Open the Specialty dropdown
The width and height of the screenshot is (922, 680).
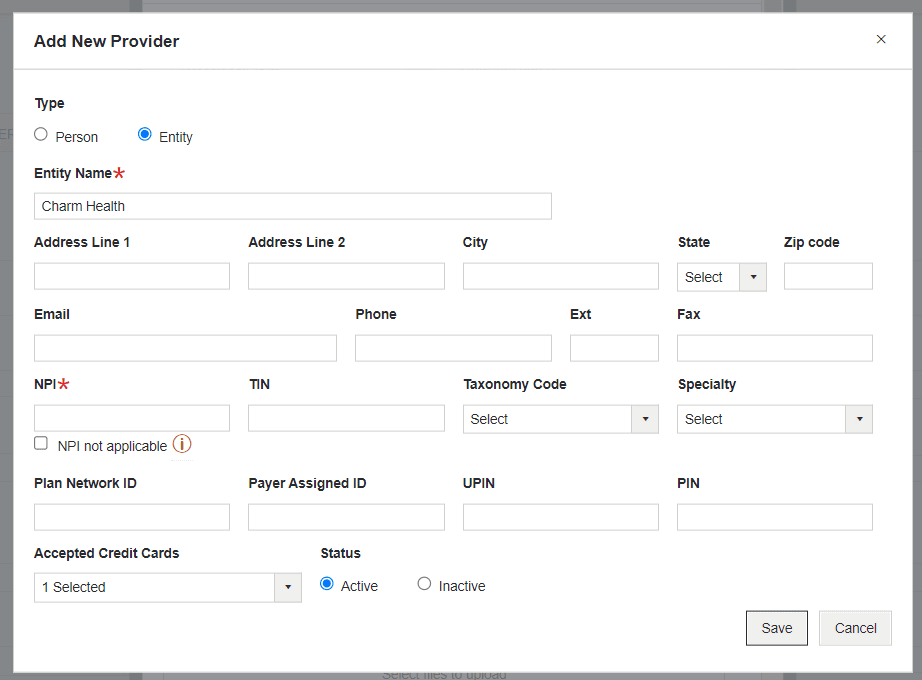(858, 418)
